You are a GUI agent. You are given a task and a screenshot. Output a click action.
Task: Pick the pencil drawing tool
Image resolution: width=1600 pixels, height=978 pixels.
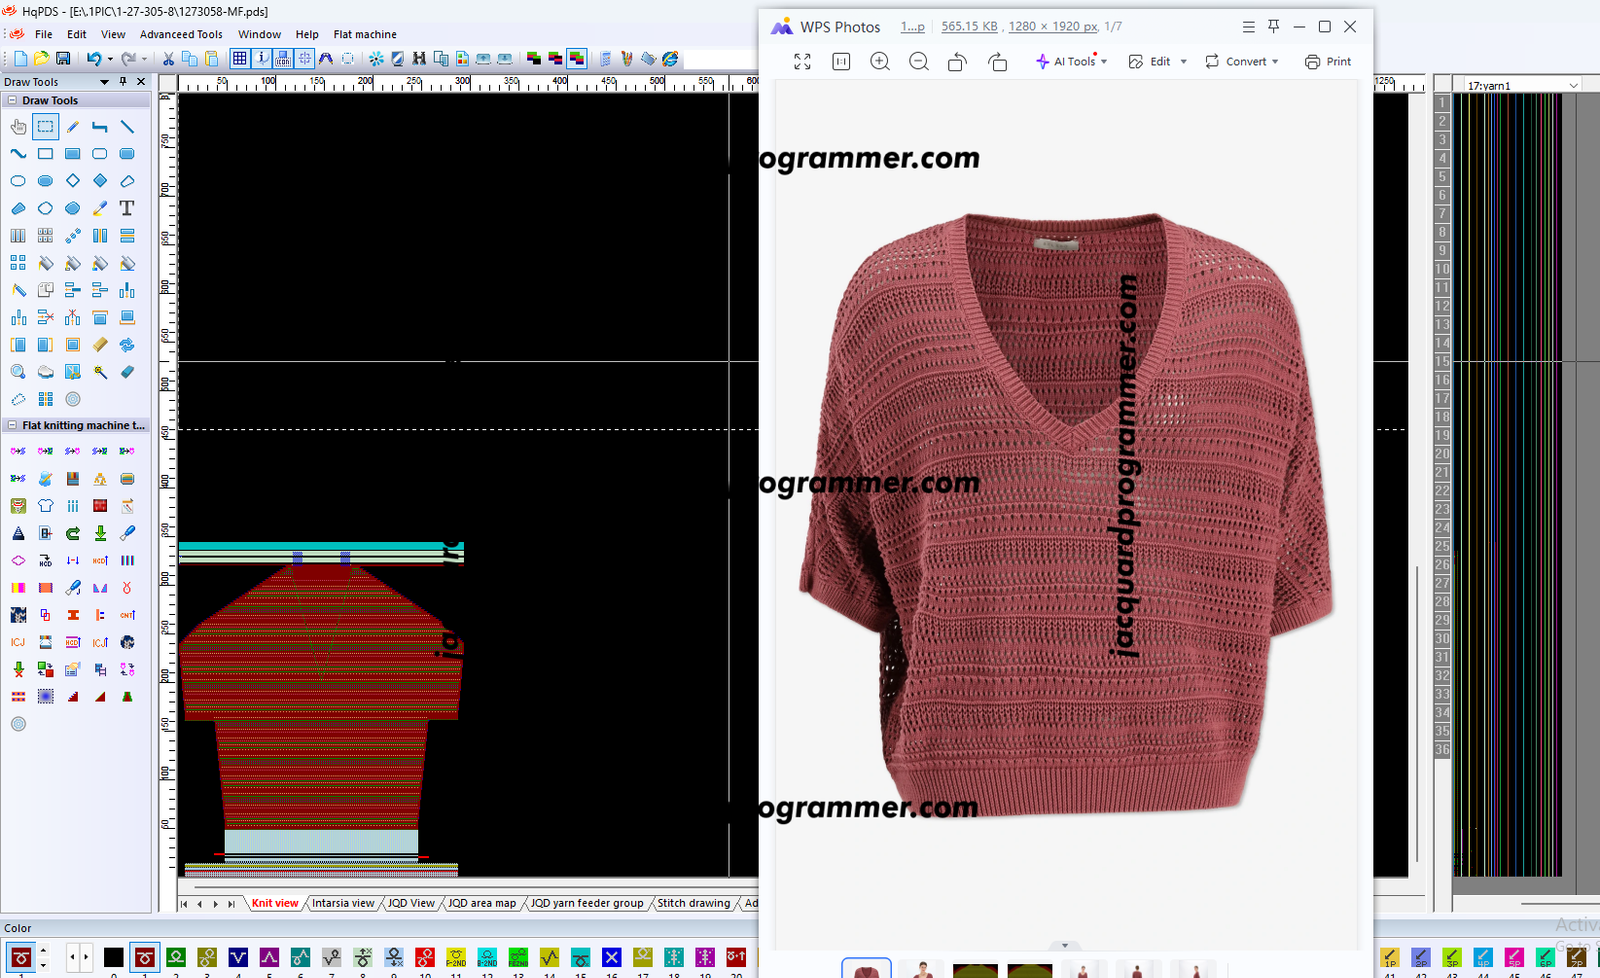pyautogui.click(x=73, y=127)
